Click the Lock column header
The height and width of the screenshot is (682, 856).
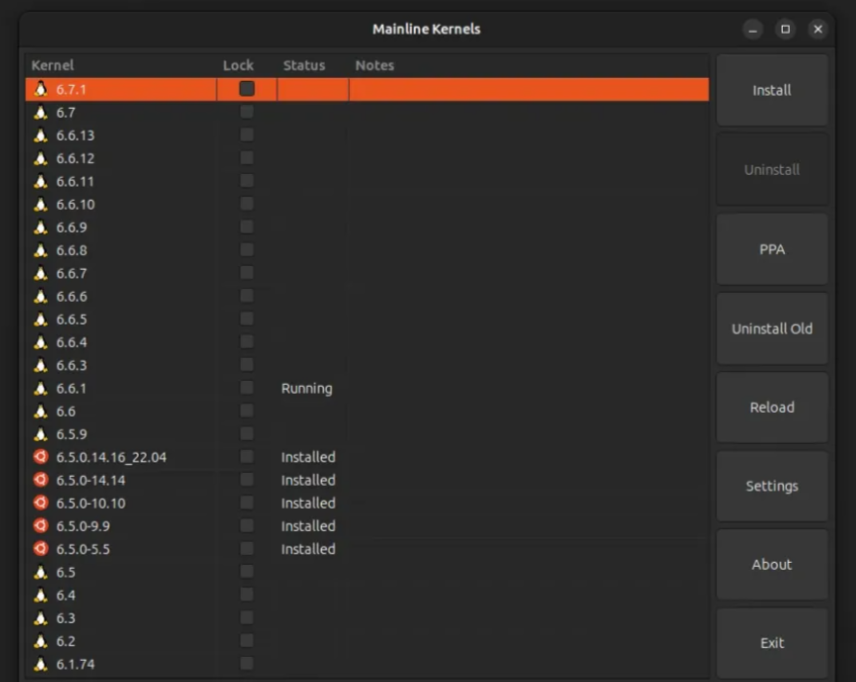coord(238,66)
